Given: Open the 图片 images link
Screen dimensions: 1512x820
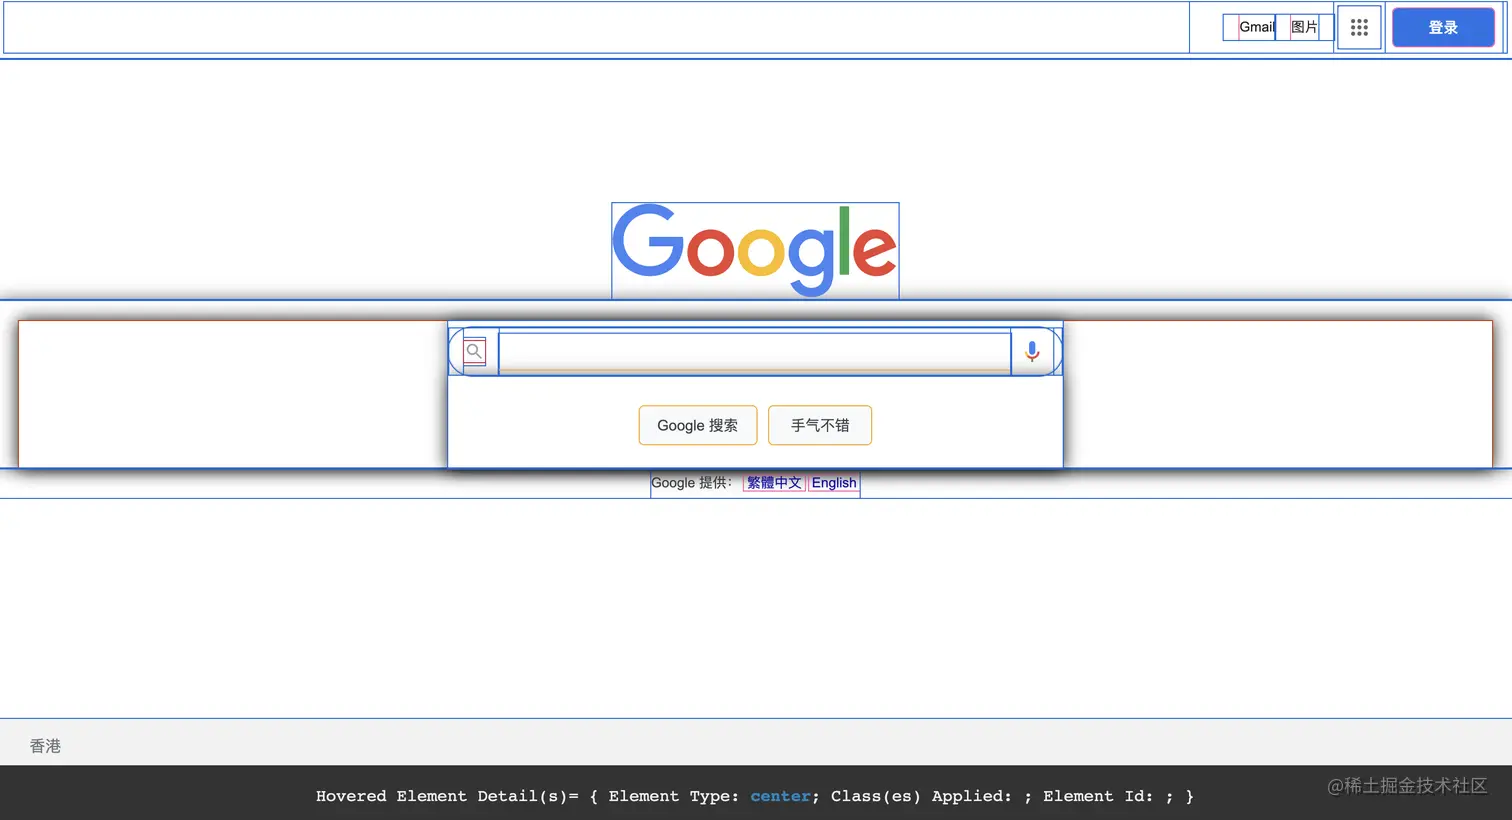Looking at the screenshot, I should click(1304, 27).
